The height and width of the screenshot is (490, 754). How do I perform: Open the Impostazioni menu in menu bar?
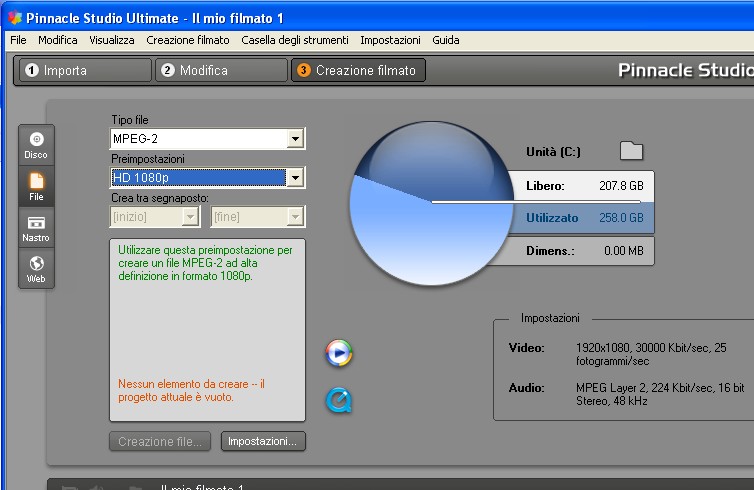click(x=390, y=40)
